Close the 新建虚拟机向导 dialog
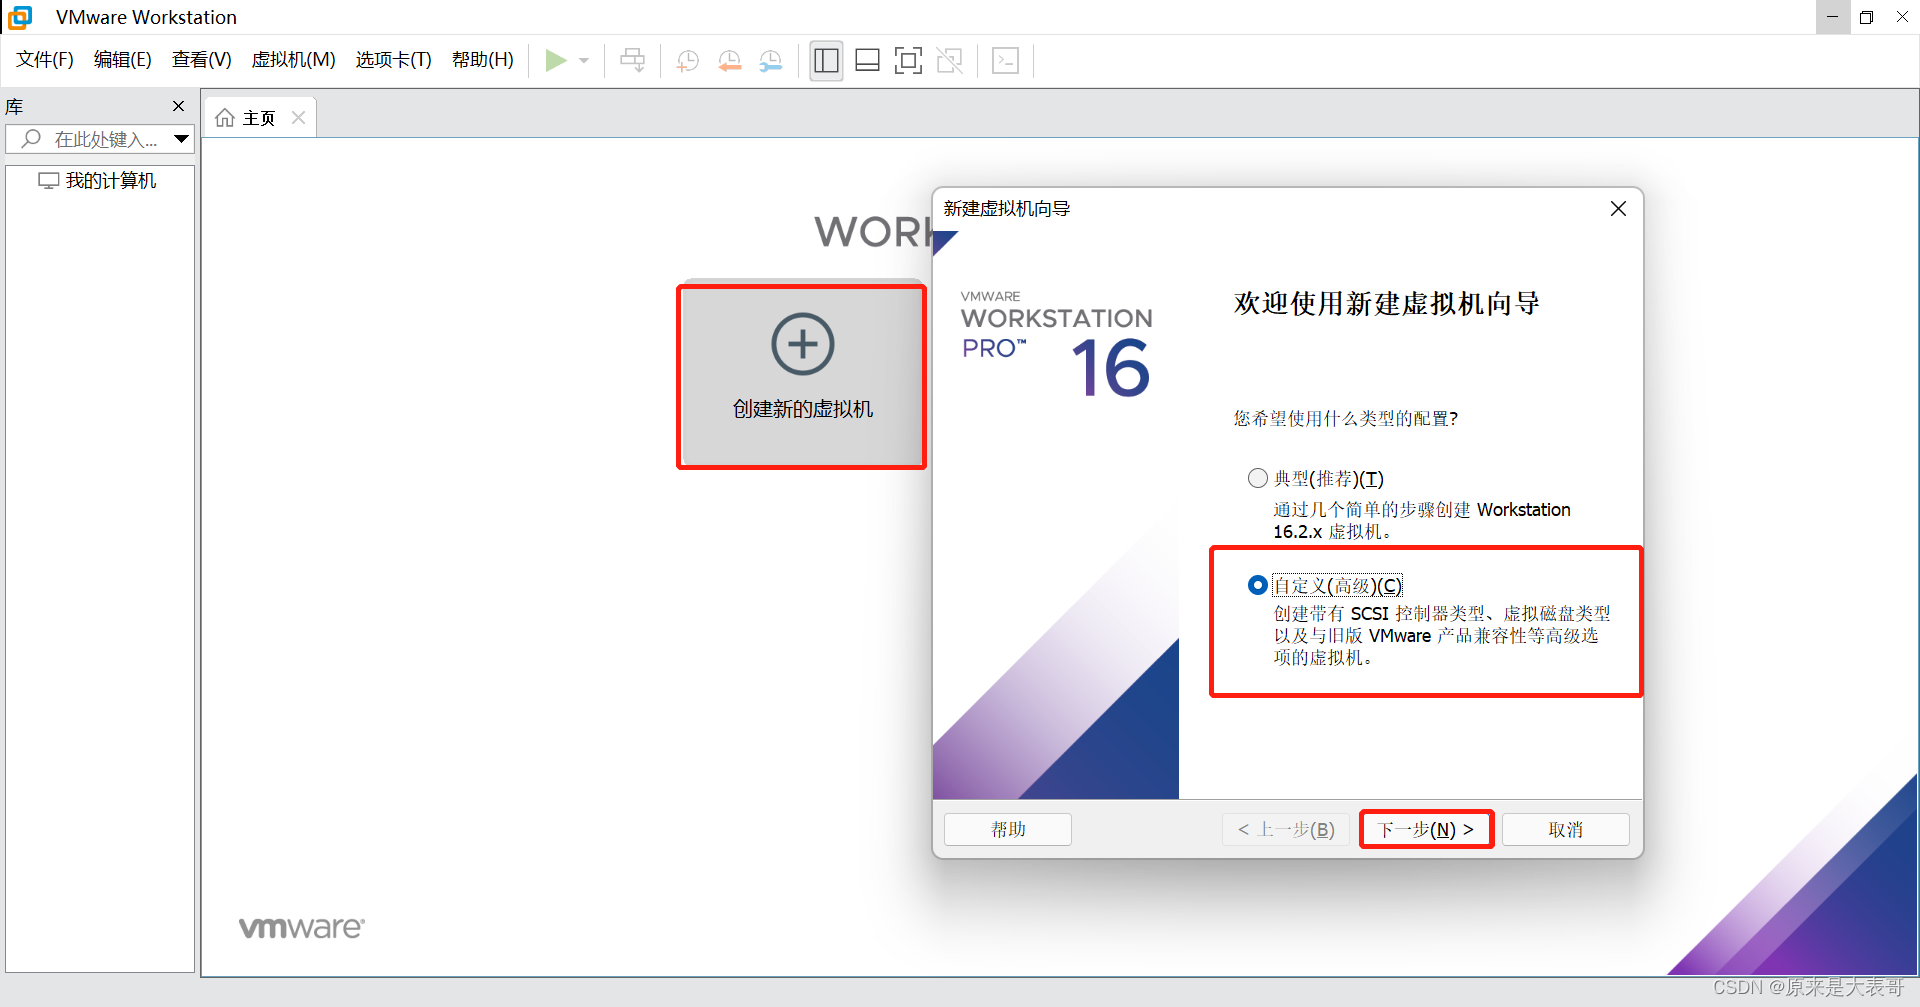Image resolution: width=1920 pixels, height=1007 pixels. [1618, 208]
